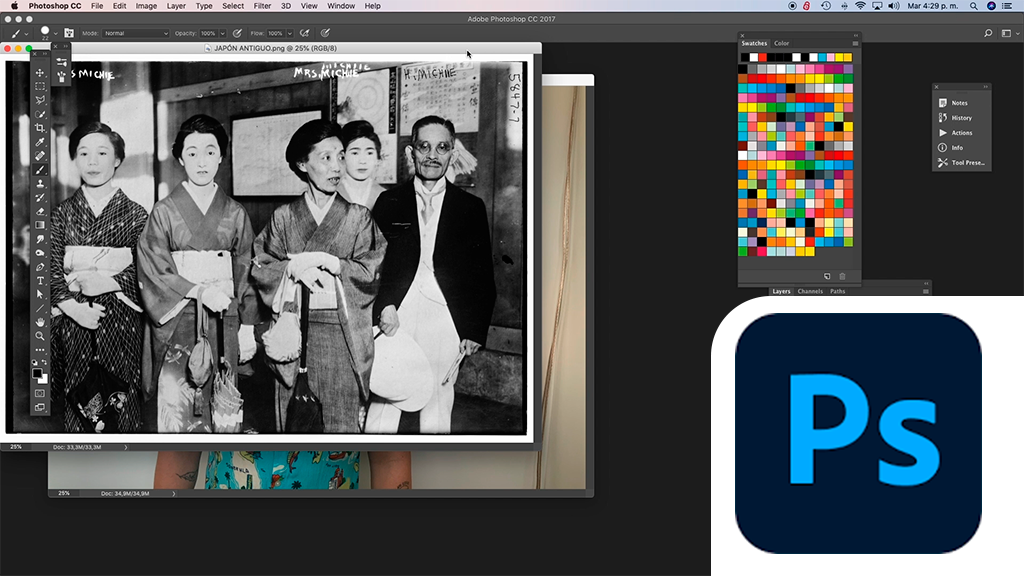Create new swatch in Swatches panel
Screen dimensions: 1024x576
pos(827,276)
